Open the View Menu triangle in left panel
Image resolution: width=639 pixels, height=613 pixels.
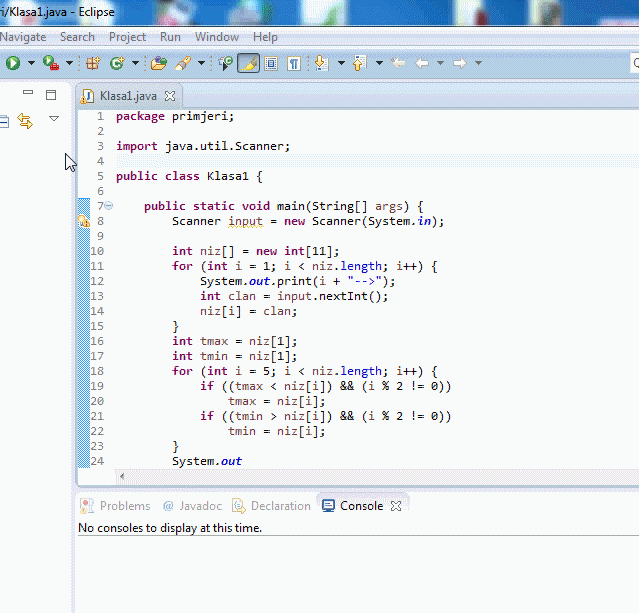pos(54,119)
